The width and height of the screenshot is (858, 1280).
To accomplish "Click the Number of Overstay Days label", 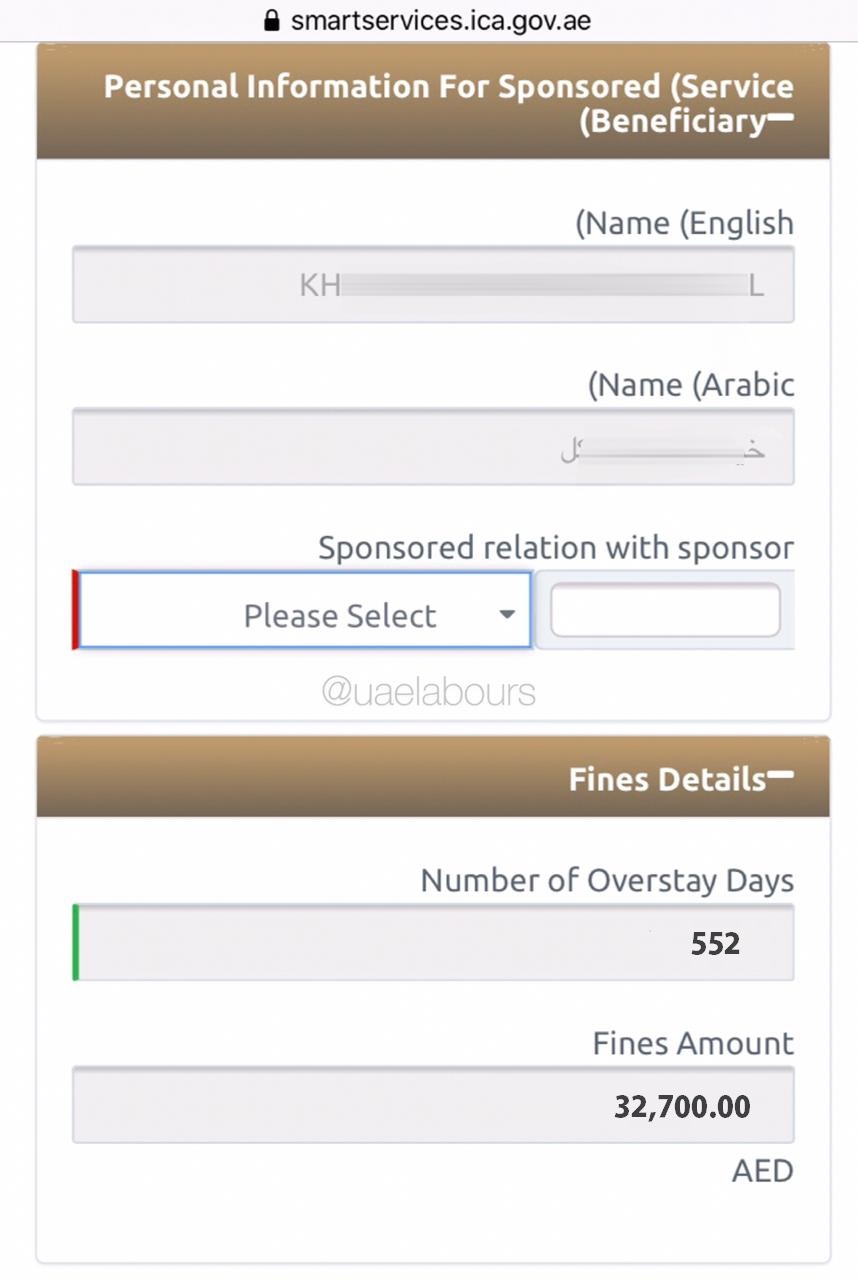I will 607,881.
